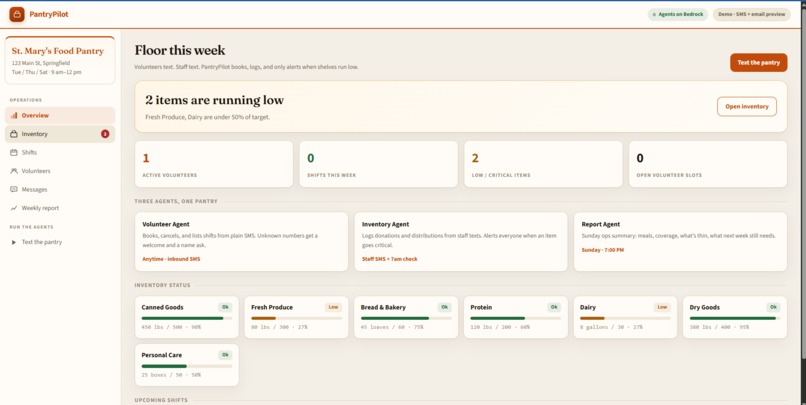806x405 pixels.
Task: Click the Personal Care progress bar
Action: pyautogui.click(x=187, y=366)
